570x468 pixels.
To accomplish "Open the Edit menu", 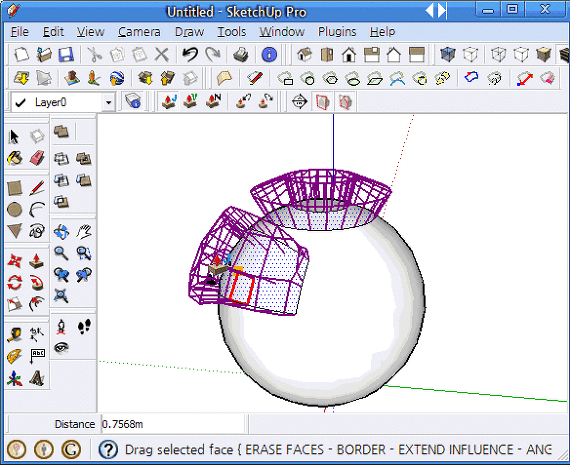I will 53,32.
